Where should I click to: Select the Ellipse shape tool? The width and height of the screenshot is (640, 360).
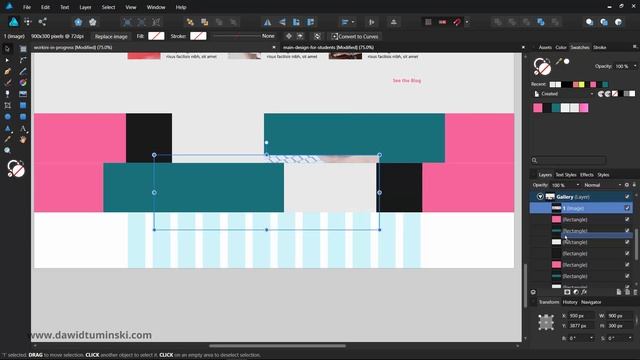pyautogui.click(x=7, y=117)
